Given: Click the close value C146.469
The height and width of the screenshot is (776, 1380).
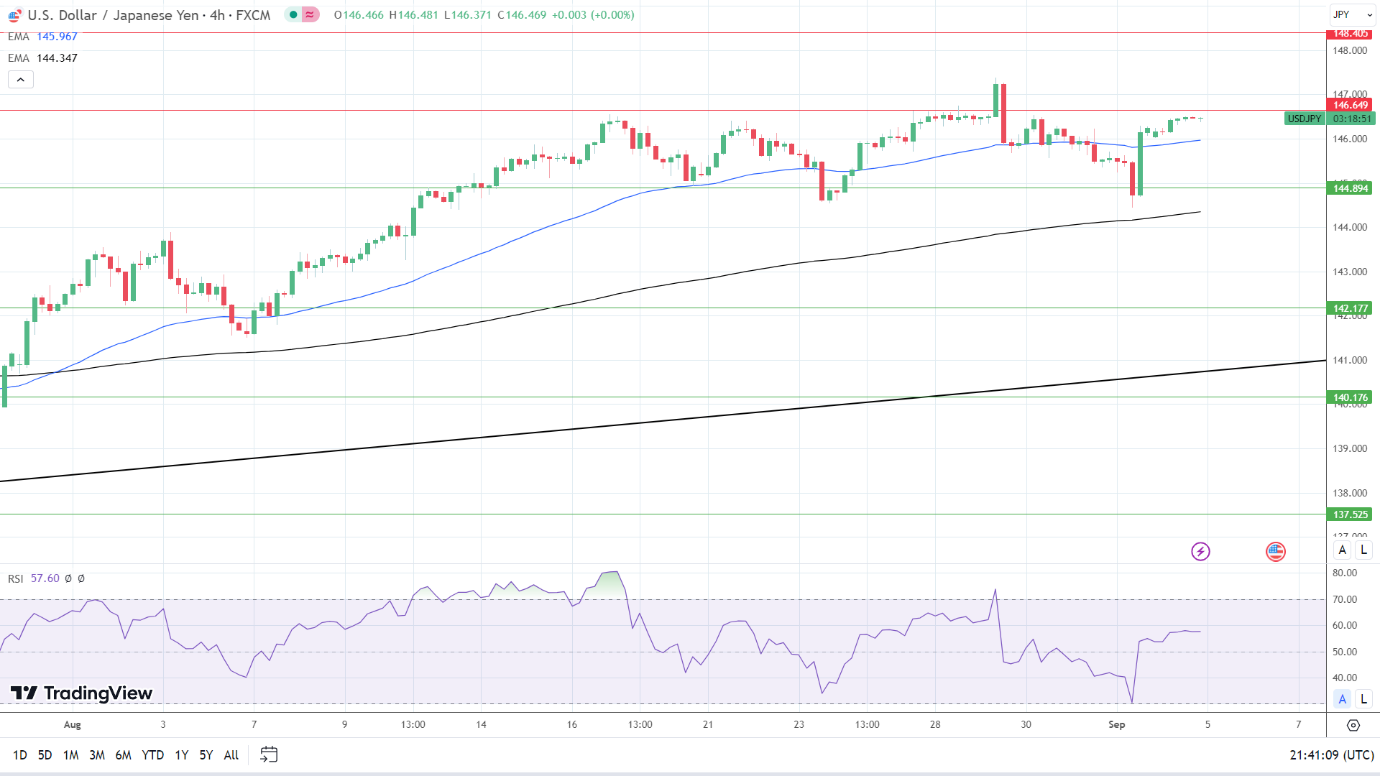Looking at the screenshot, I should [522, 15].
